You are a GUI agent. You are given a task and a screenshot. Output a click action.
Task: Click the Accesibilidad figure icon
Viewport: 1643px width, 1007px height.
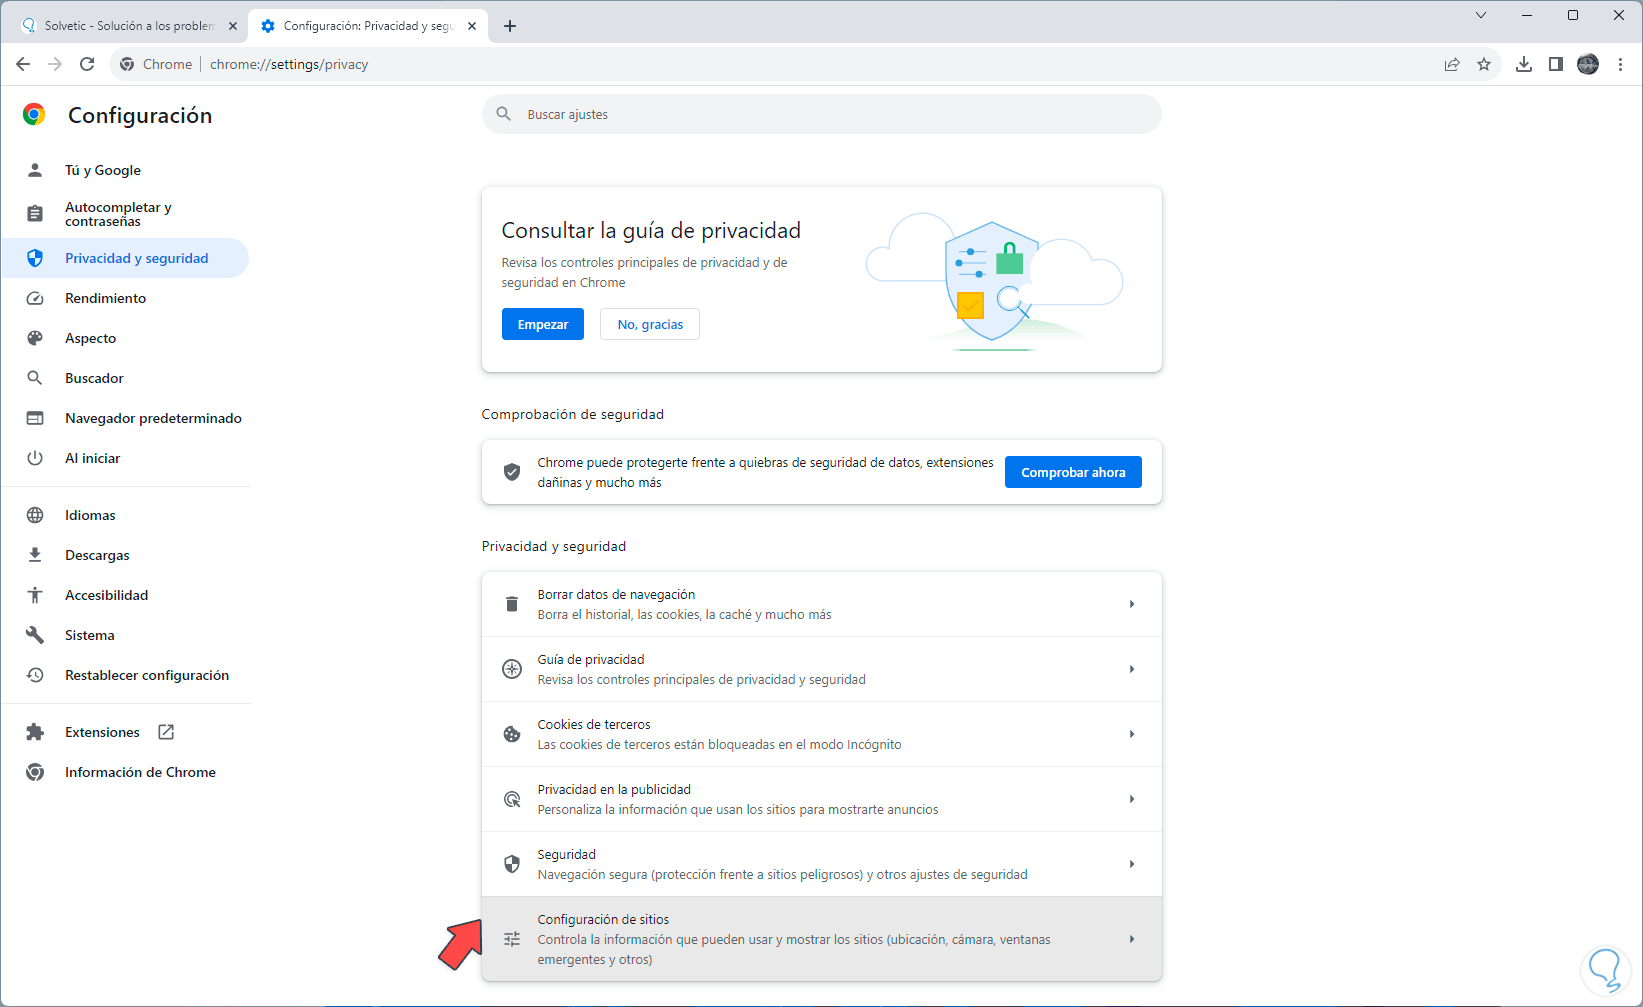(35, 595)
